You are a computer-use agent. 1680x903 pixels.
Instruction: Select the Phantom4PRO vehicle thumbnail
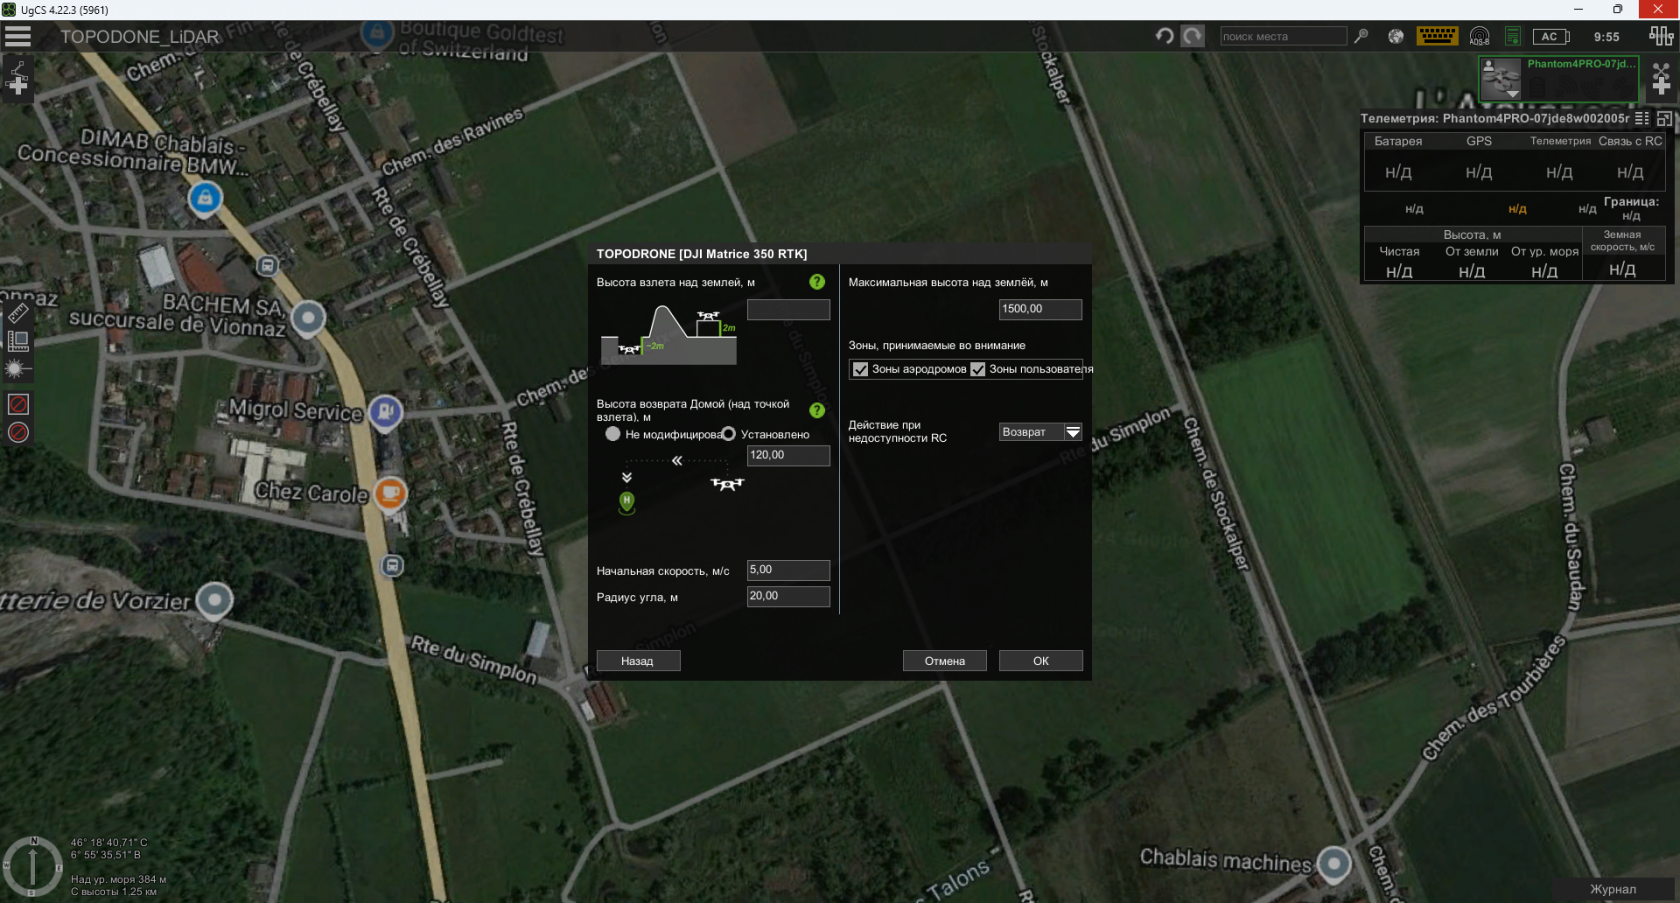click(1501, 79)
